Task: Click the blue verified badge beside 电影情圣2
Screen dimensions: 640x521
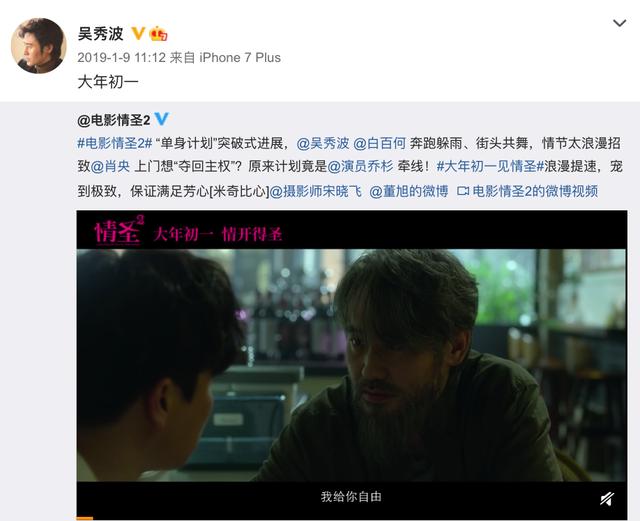Action: 162,119
